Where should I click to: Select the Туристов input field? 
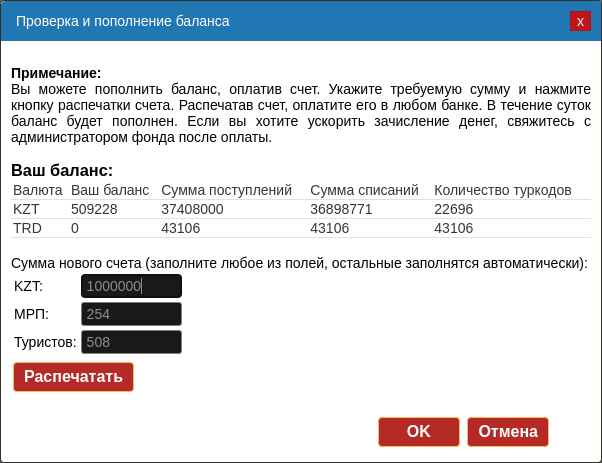131,342
